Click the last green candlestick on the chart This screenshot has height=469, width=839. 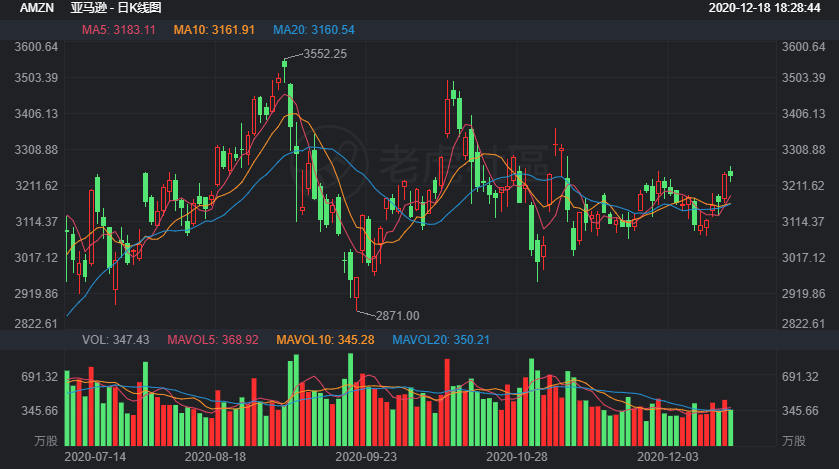[x=730, y=173]
